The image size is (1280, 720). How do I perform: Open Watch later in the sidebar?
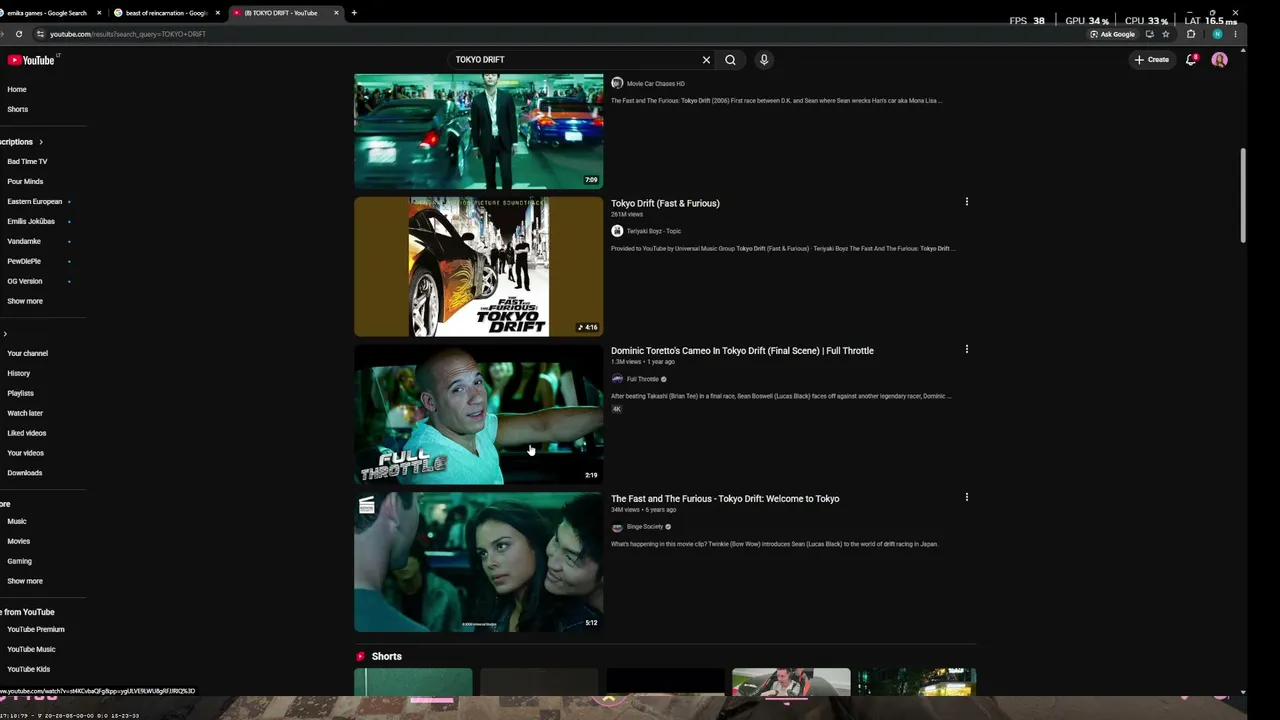25,413
